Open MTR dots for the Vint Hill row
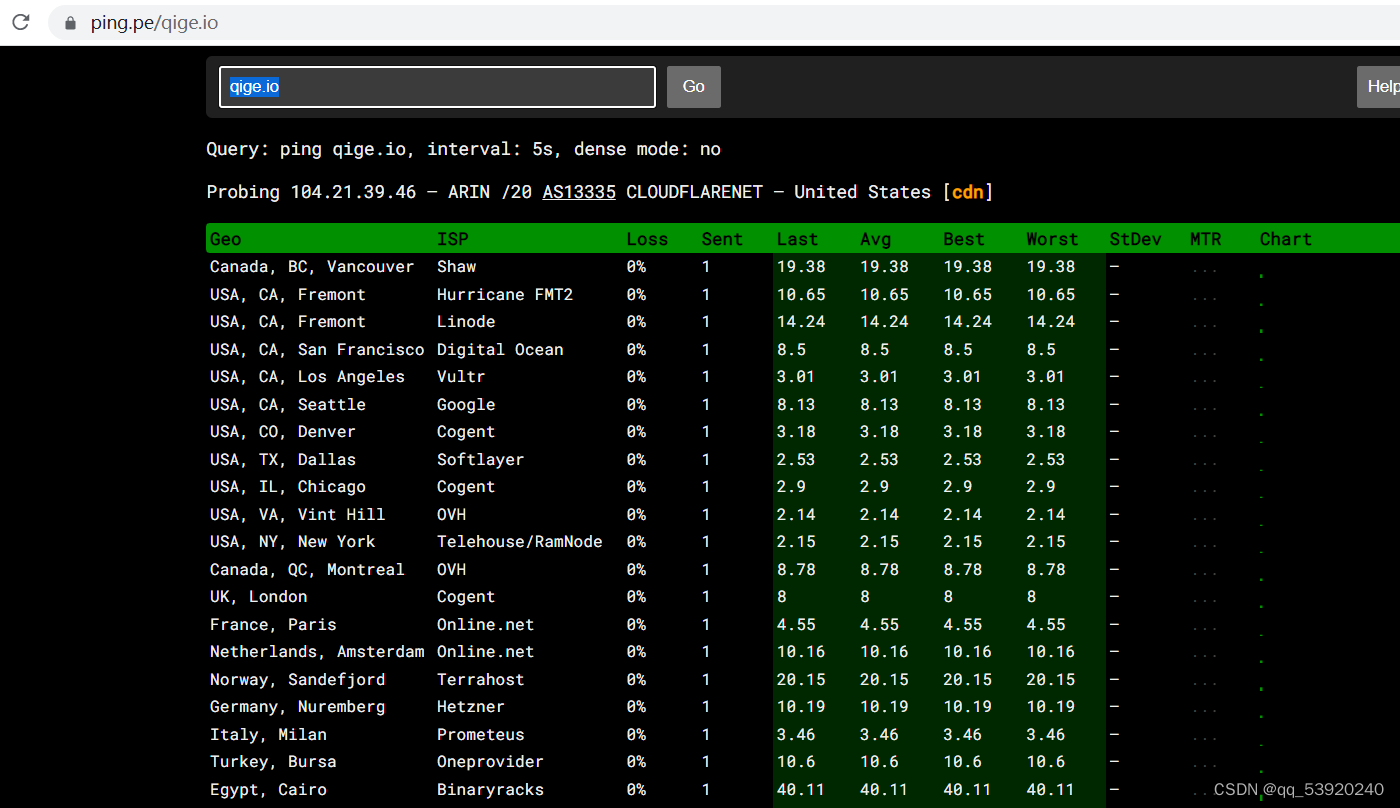 pyautogui.click(x=1205, y=517)
